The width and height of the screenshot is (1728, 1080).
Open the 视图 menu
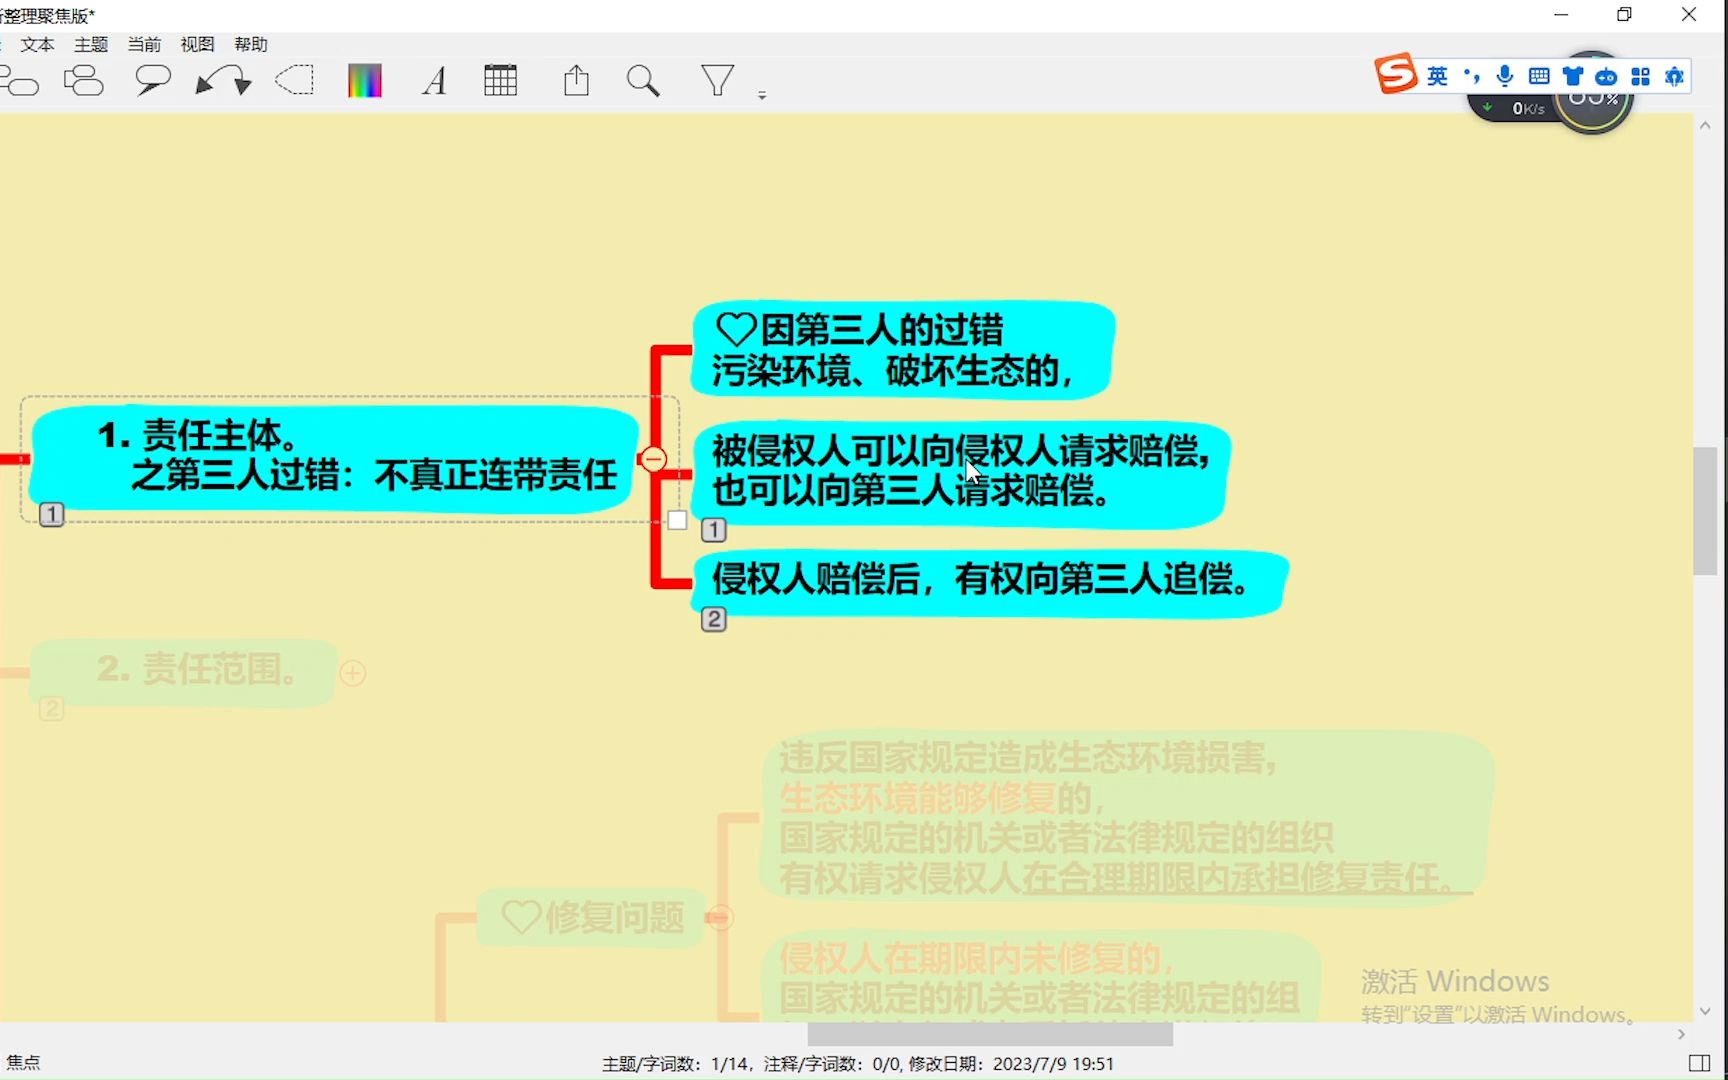pyautogui.click(x=197, y=44)
